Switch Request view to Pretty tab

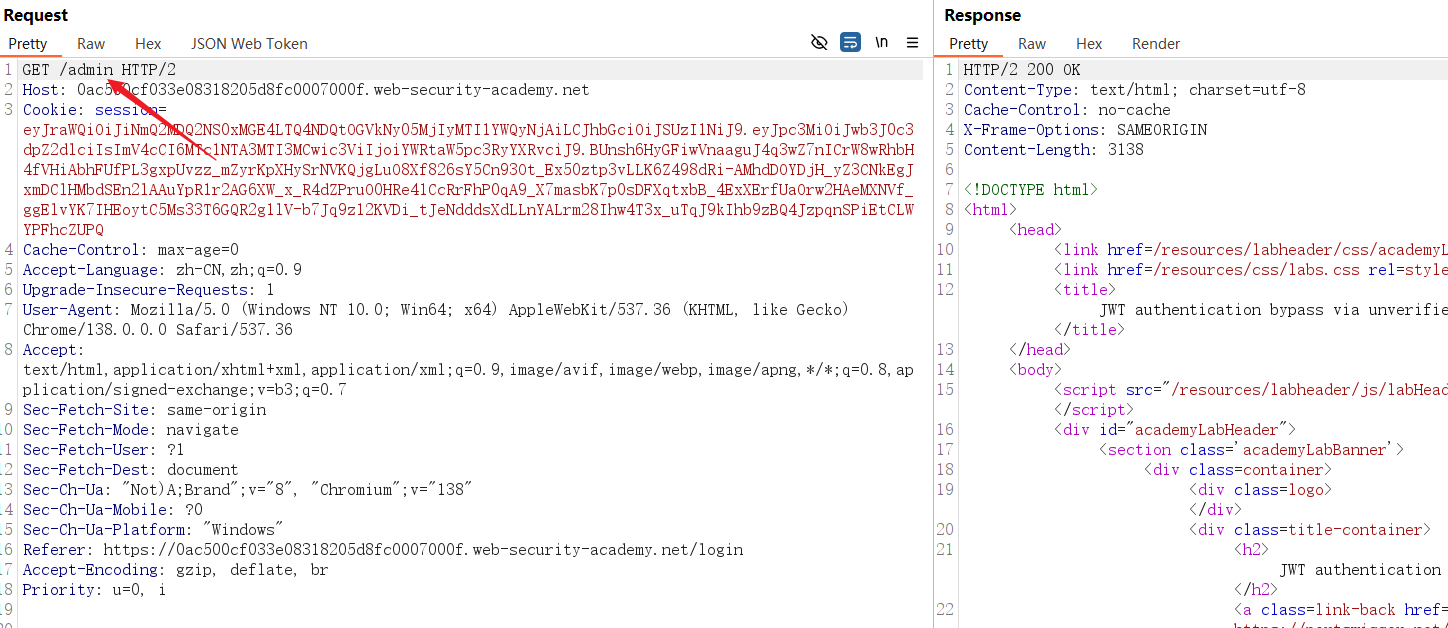tap(28, 43)
